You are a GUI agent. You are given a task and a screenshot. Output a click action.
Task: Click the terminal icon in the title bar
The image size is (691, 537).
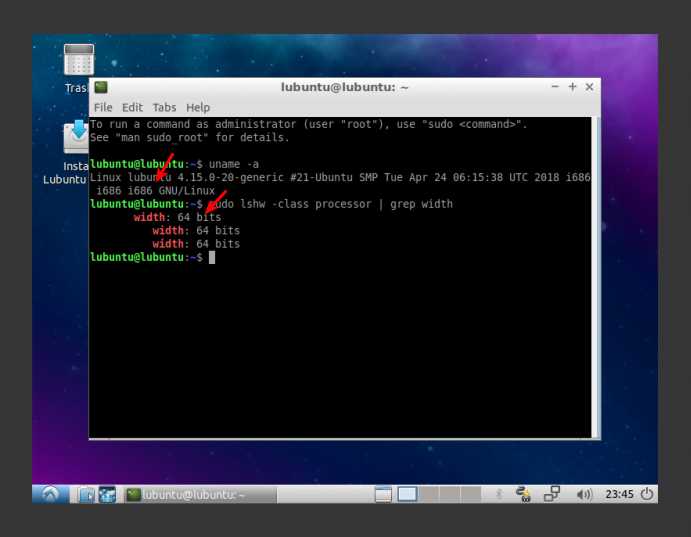101,87
